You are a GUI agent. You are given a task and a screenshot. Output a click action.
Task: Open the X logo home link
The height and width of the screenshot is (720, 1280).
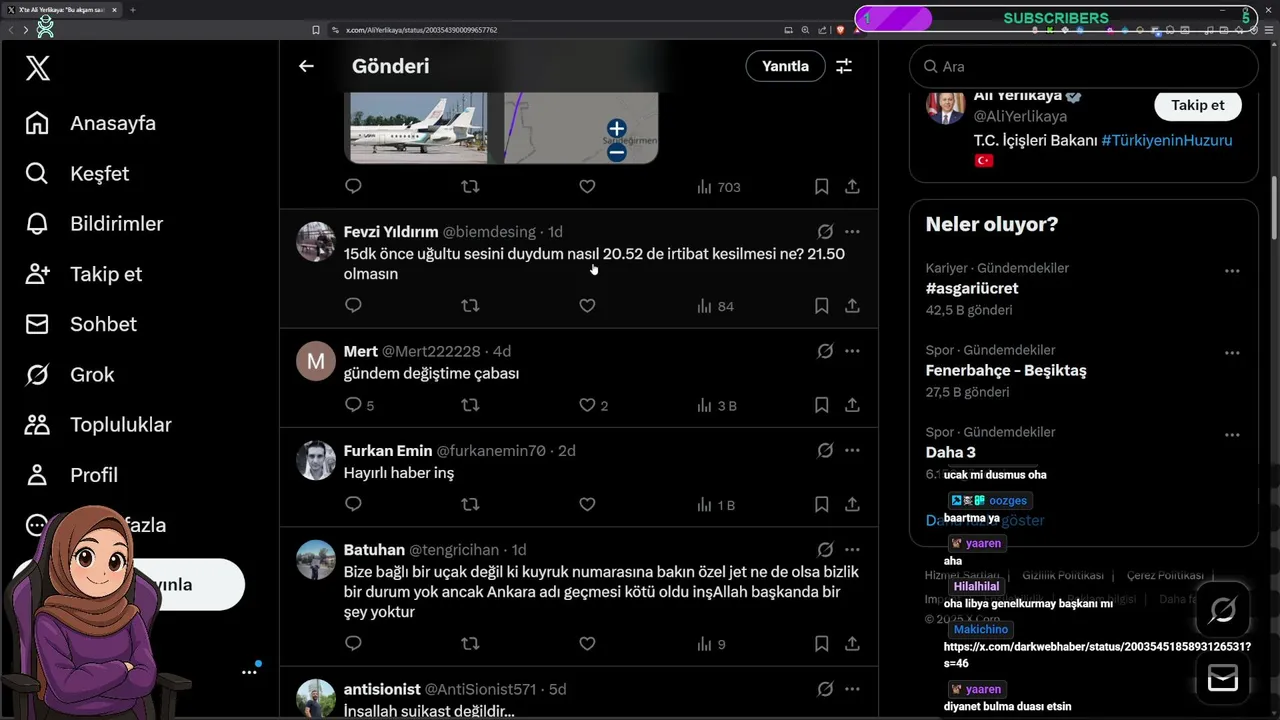click(38, 68)
